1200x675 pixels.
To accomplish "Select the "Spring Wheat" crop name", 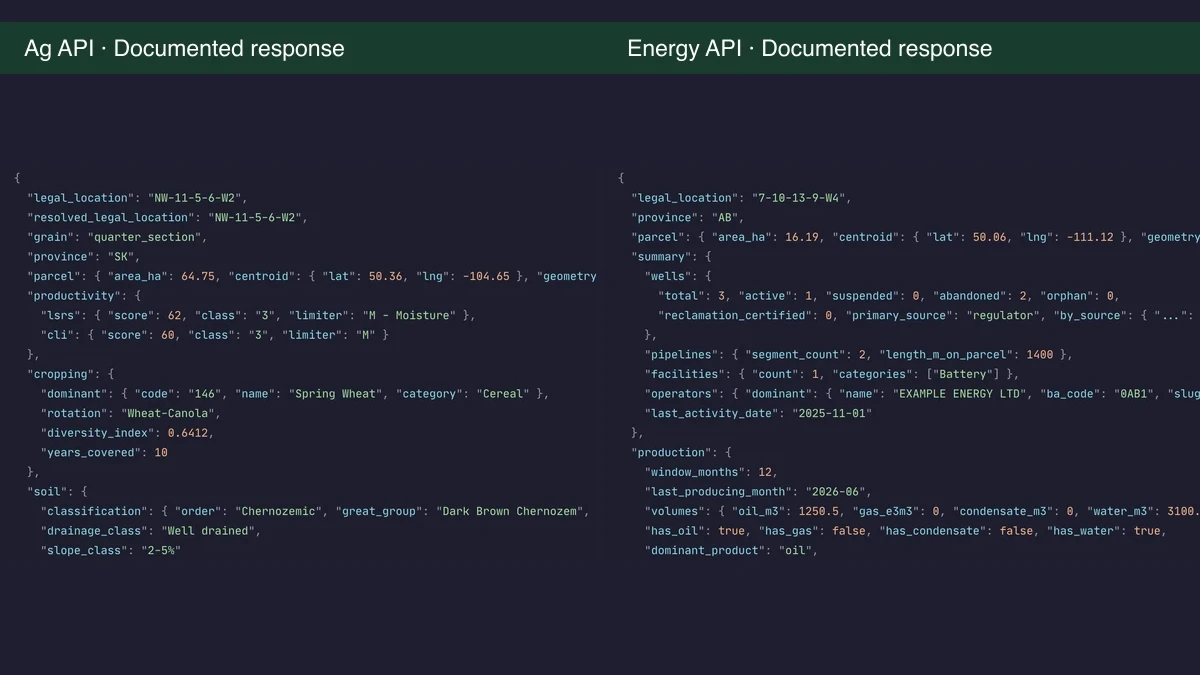I will click(x=336, y=394).
